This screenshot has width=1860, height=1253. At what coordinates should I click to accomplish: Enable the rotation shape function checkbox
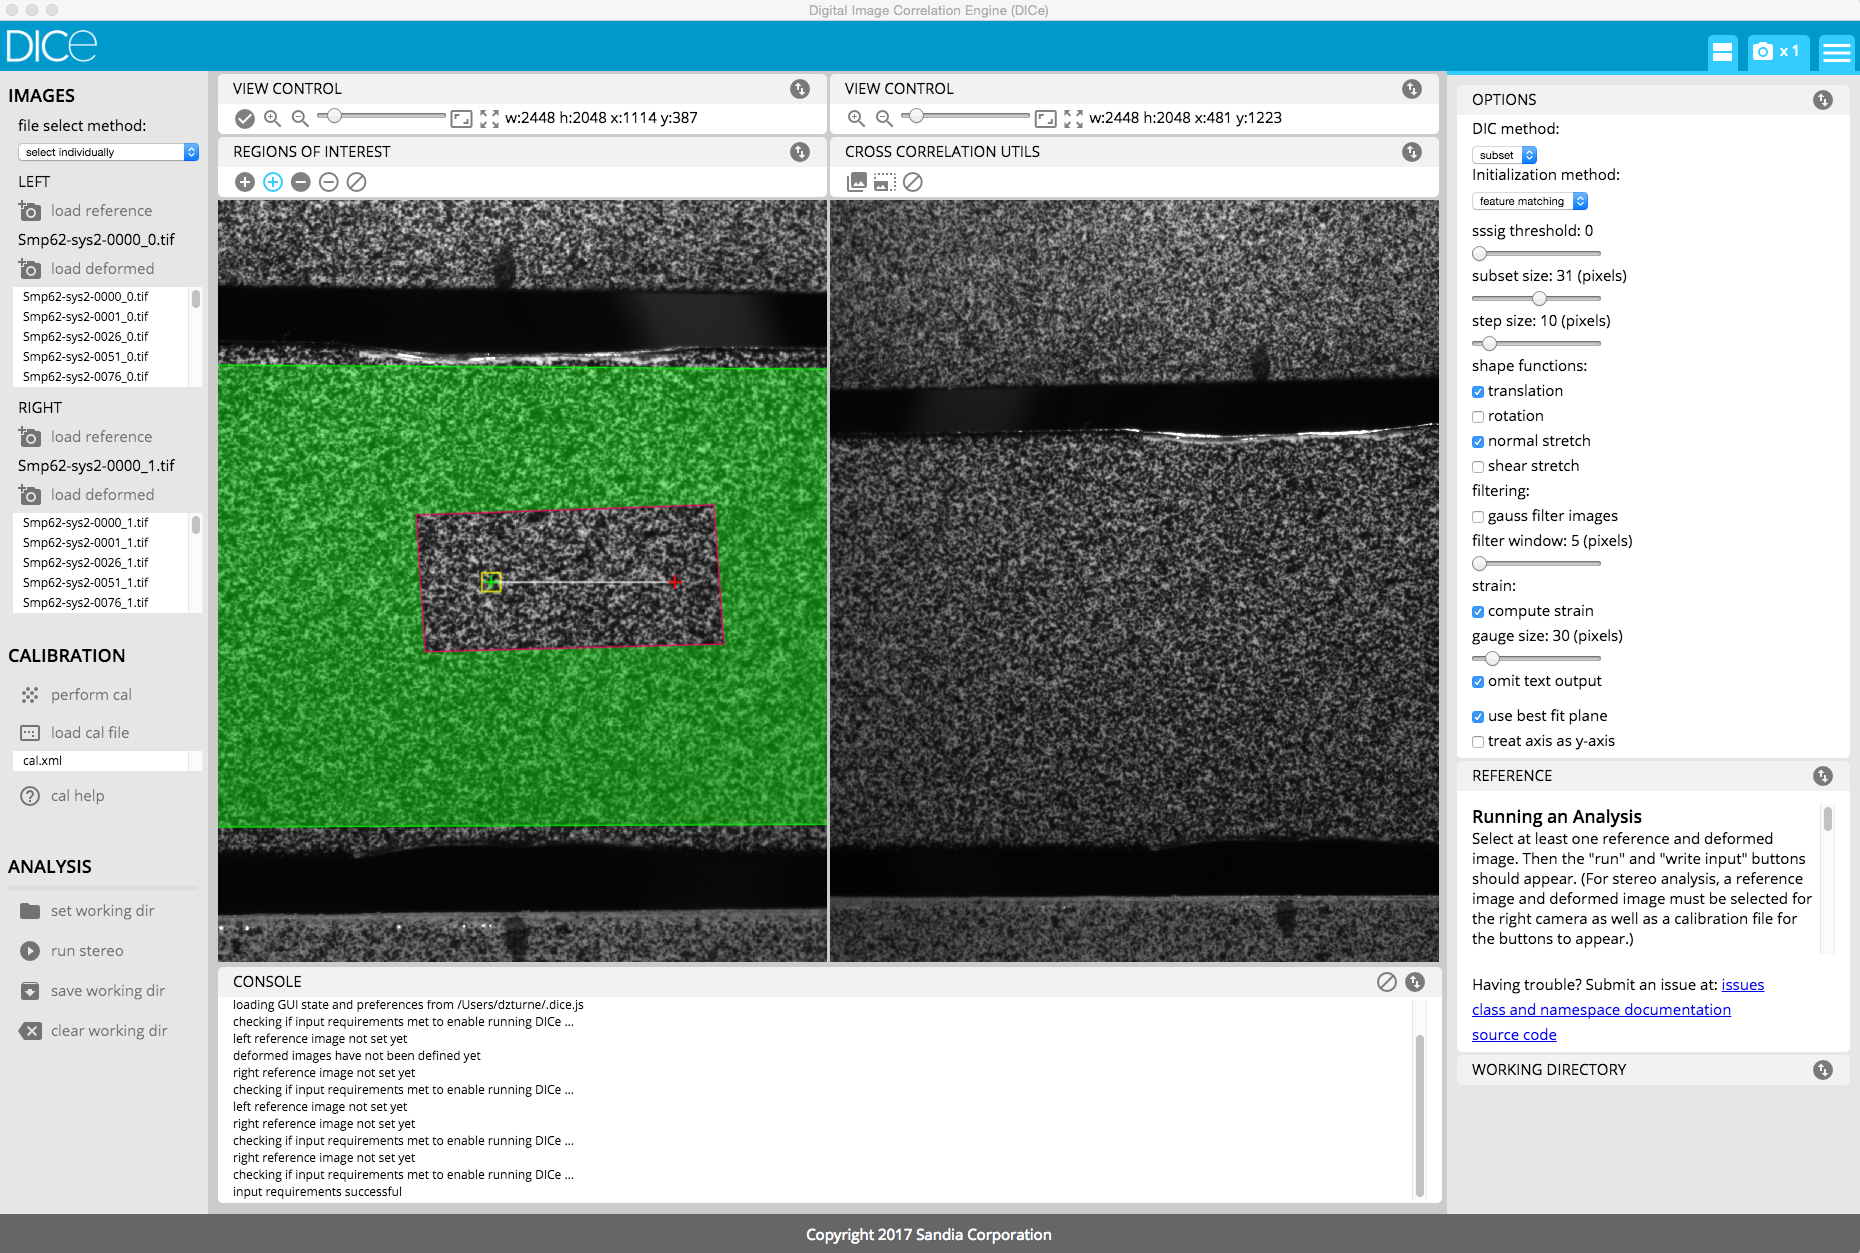click(1478, 417)
